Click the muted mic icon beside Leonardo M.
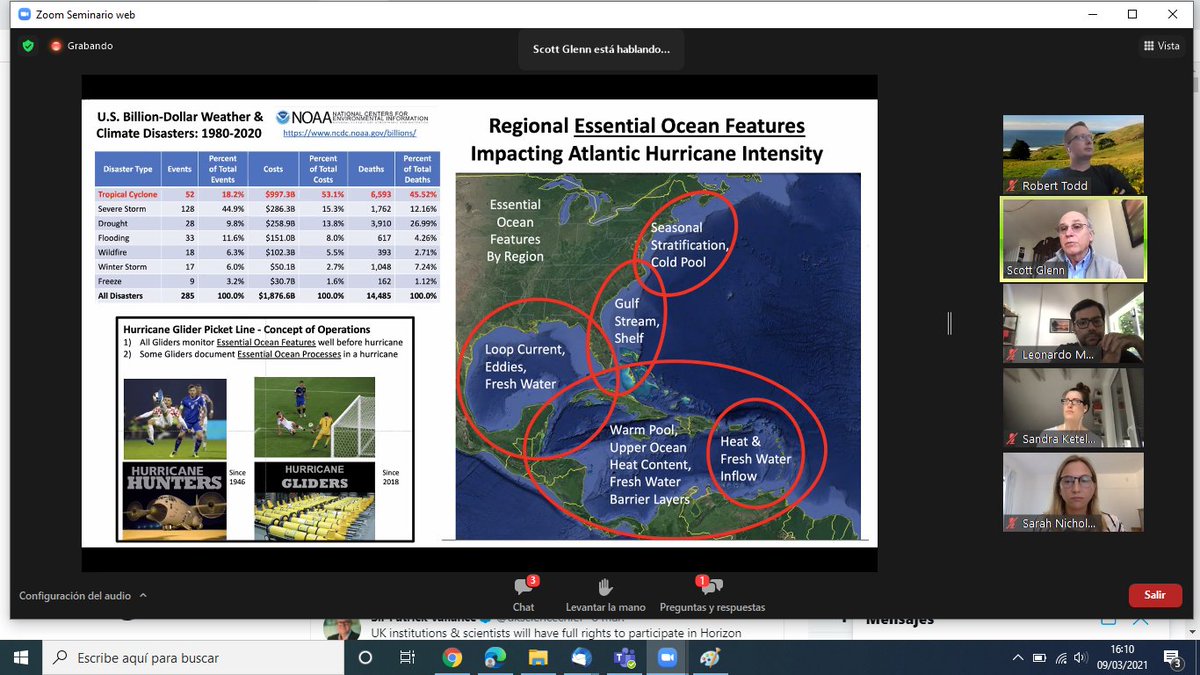1200x675 pixels. click(x=1012, y=355)
